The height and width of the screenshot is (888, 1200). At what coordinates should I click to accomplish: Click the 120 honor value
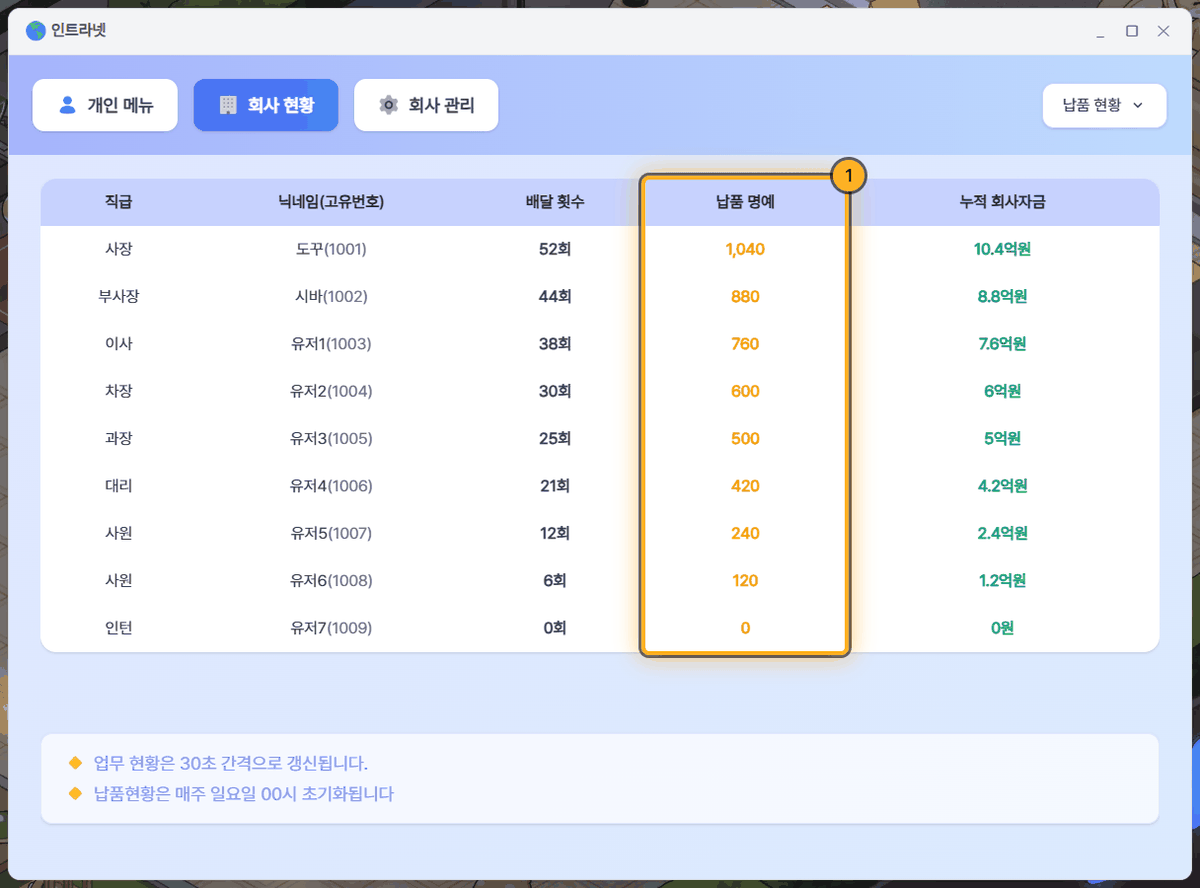(x=745, y=580)
